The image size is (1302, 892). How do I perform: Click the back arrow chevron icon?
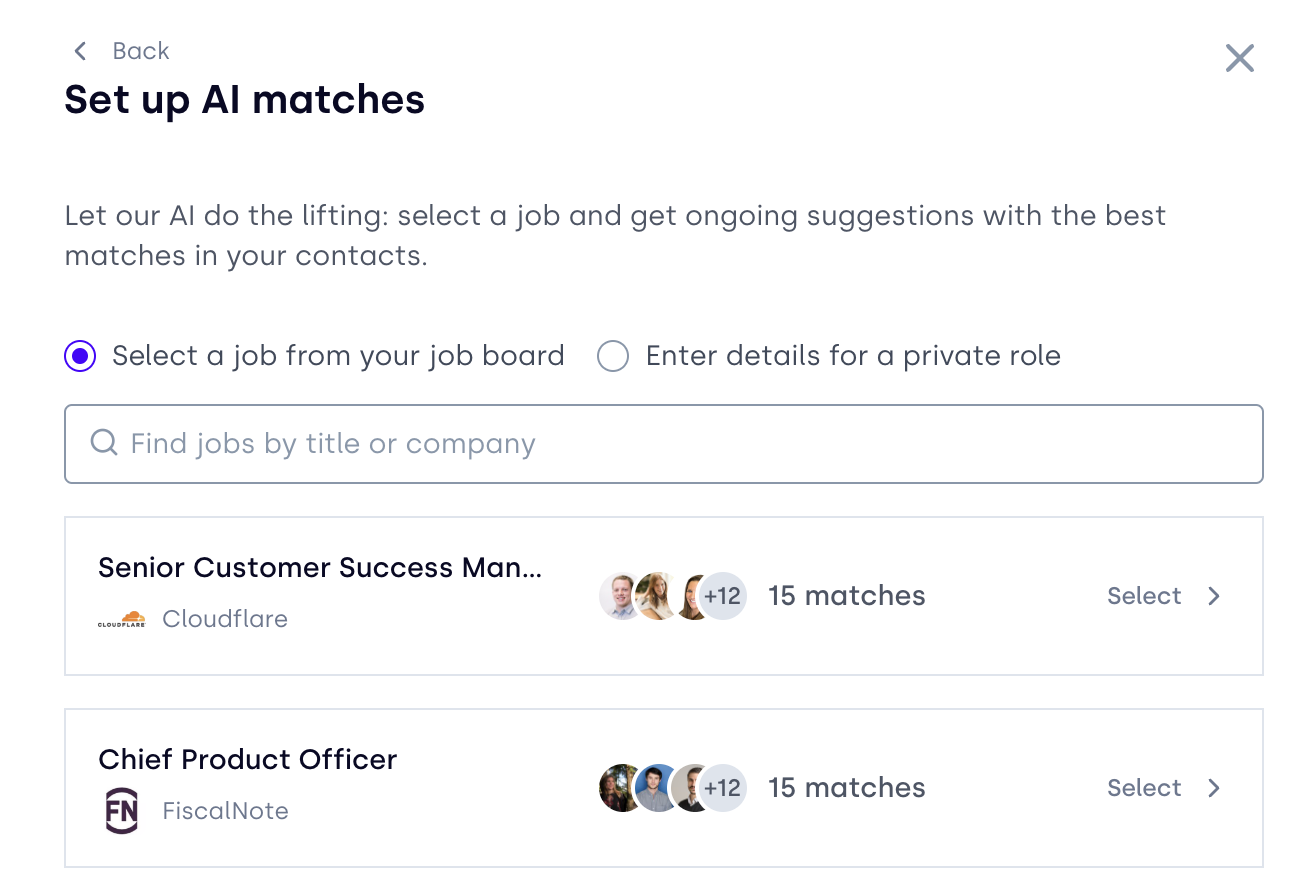tap(81, 51)
